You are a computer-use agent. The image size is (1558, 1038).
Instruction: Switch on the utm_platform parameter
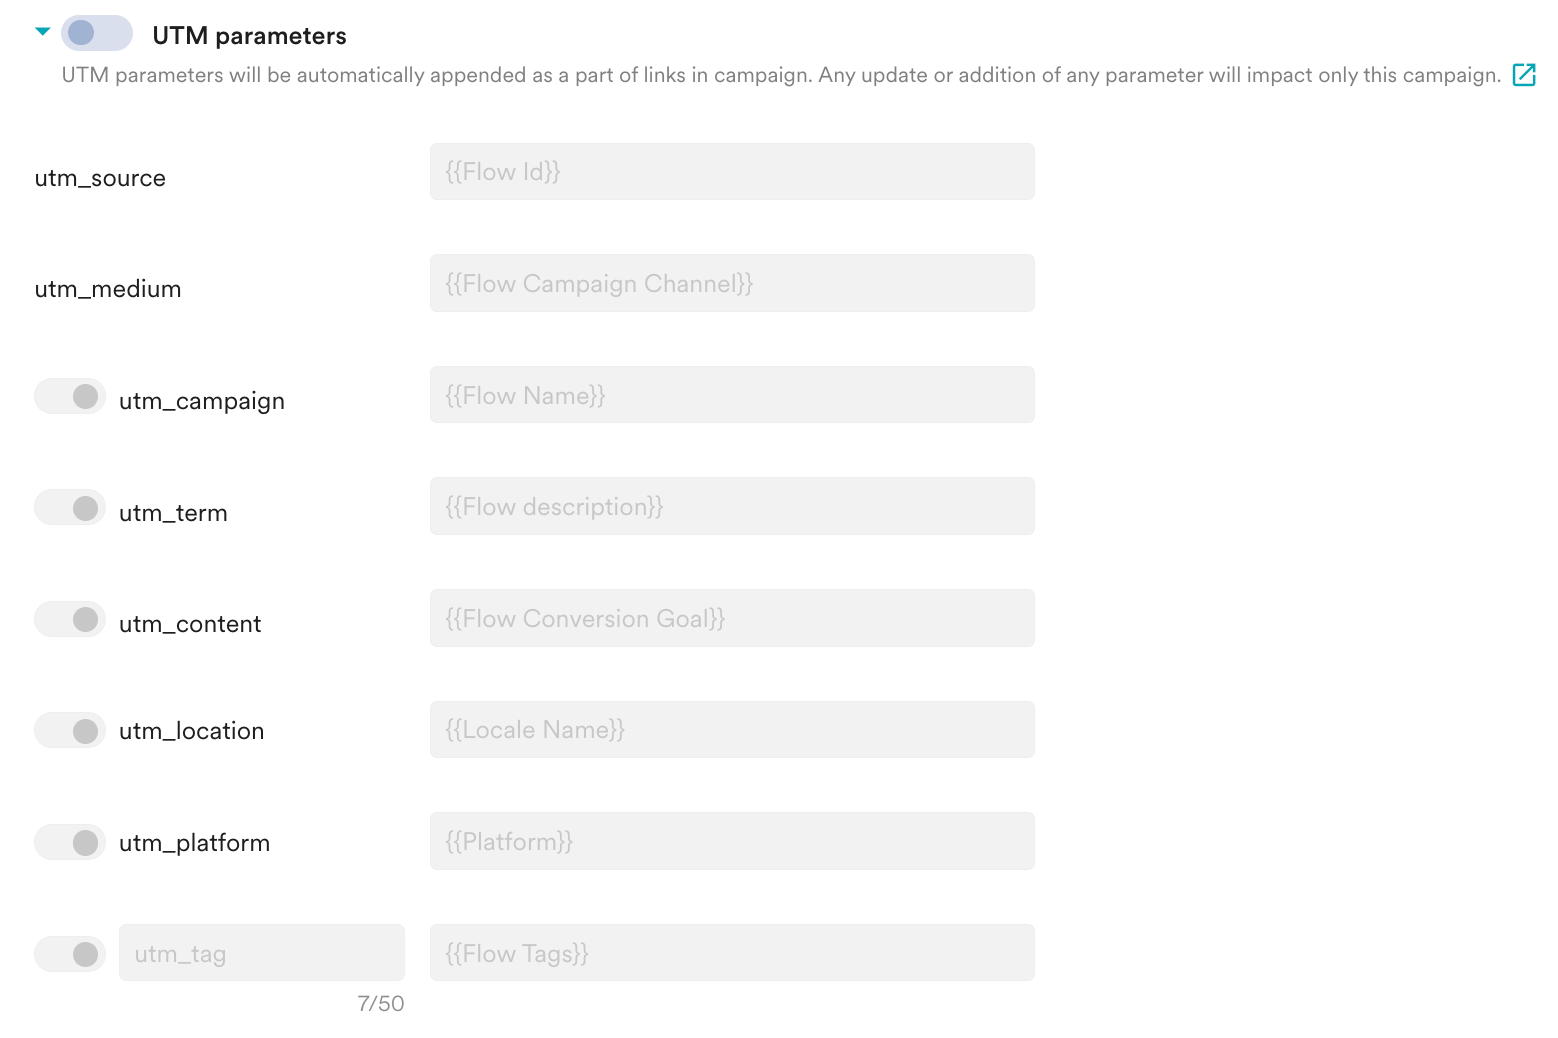[70, 843]
